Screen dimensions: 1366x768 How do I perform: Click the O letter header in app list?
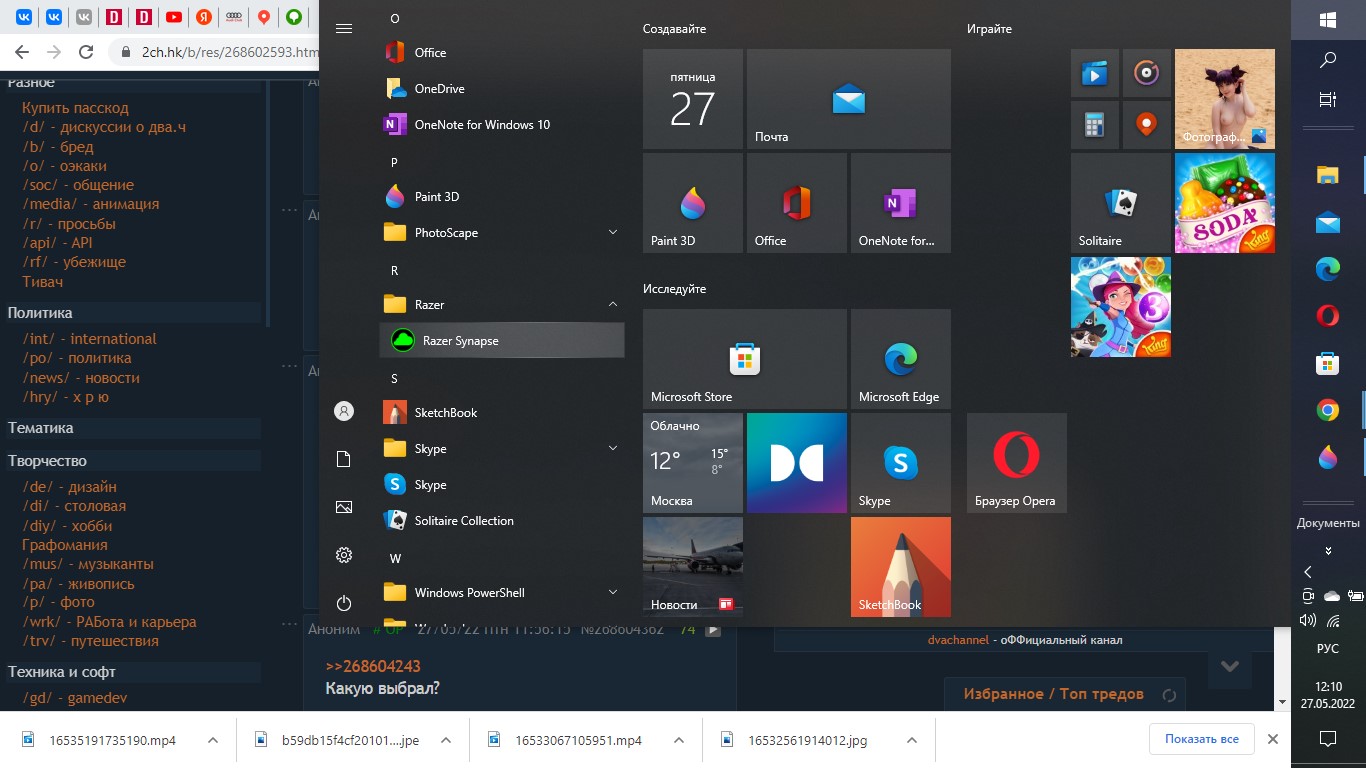point(395,18)
